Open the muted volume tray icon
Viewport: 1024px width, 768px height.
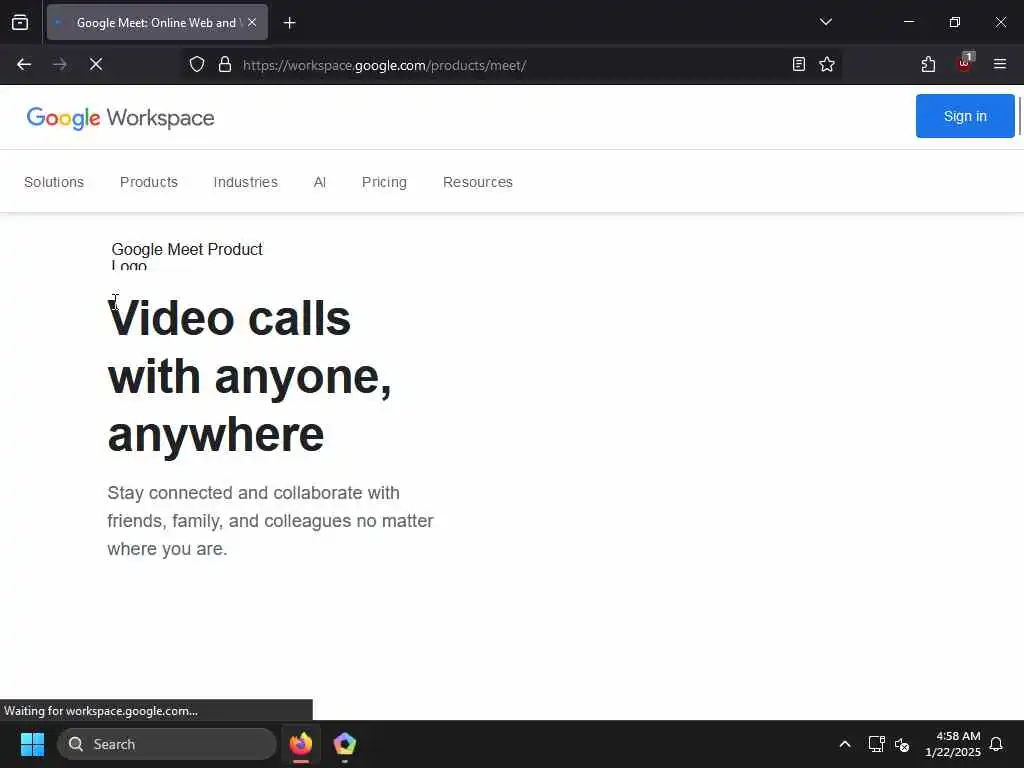(x=902, y=744)
